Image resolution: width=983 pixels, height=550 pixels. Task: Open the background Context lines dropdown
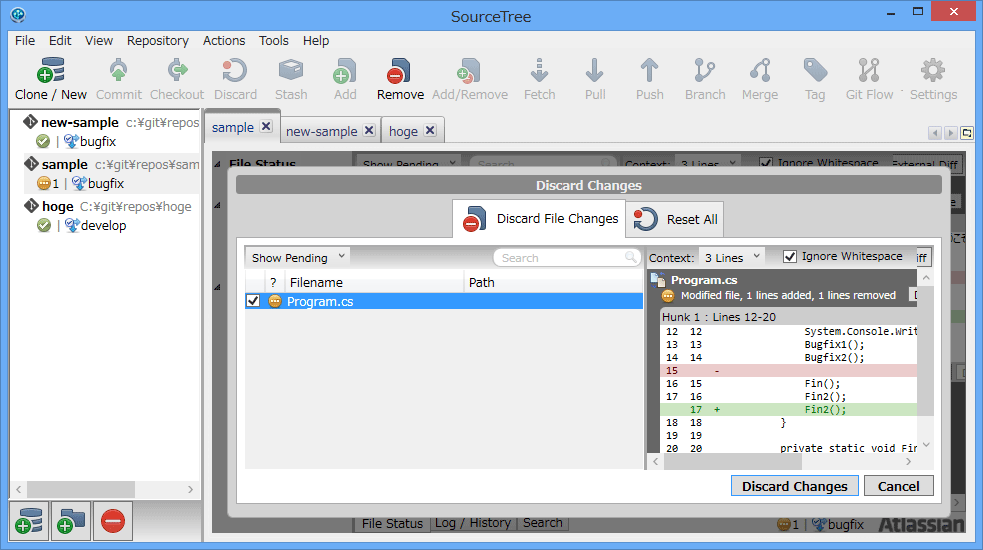(708, 162)
